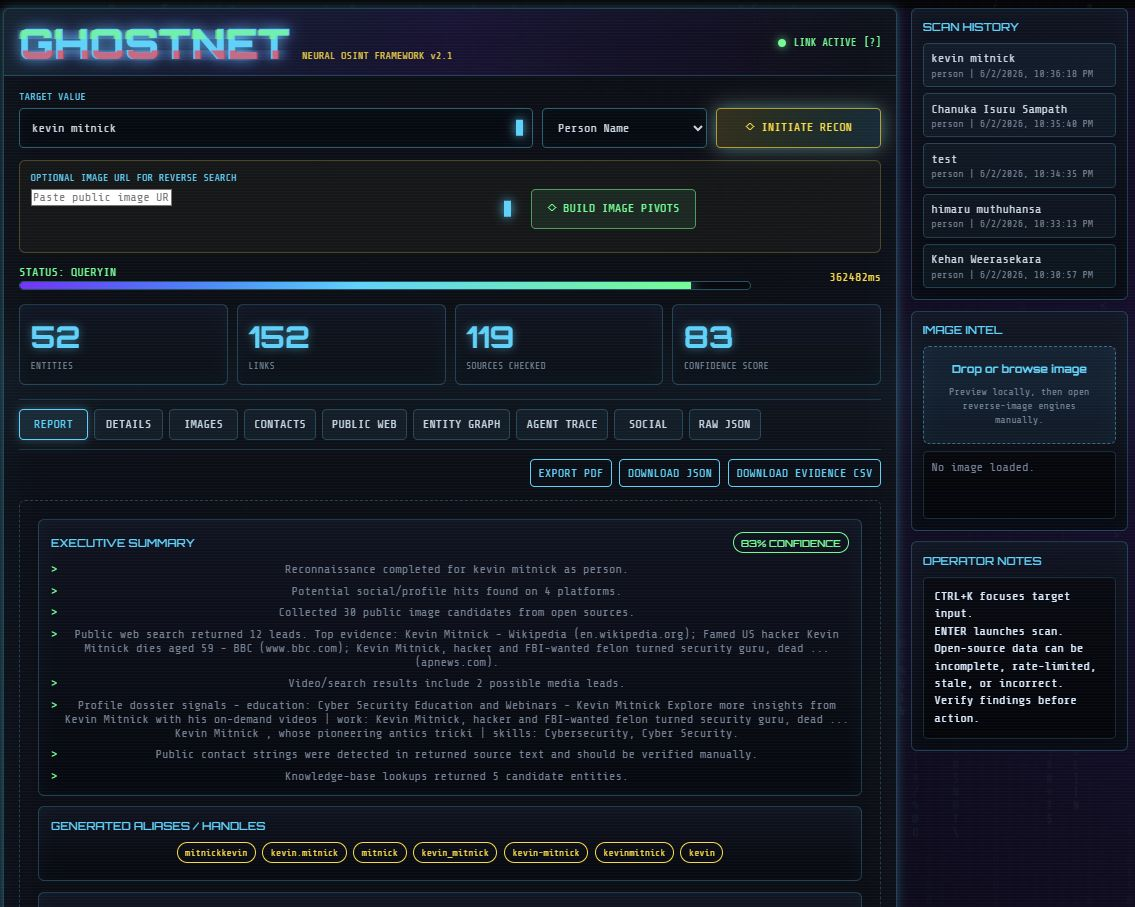Click the Initiate Recon button
The width and height of the screenshot is (1135, 907).
coord(798,127)
